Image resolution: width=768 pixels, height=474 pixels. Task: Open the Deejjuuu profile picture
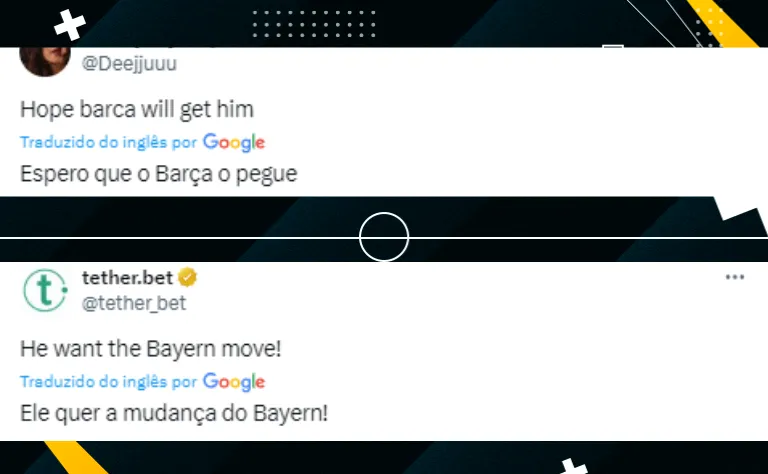click(x=45, y=61)
